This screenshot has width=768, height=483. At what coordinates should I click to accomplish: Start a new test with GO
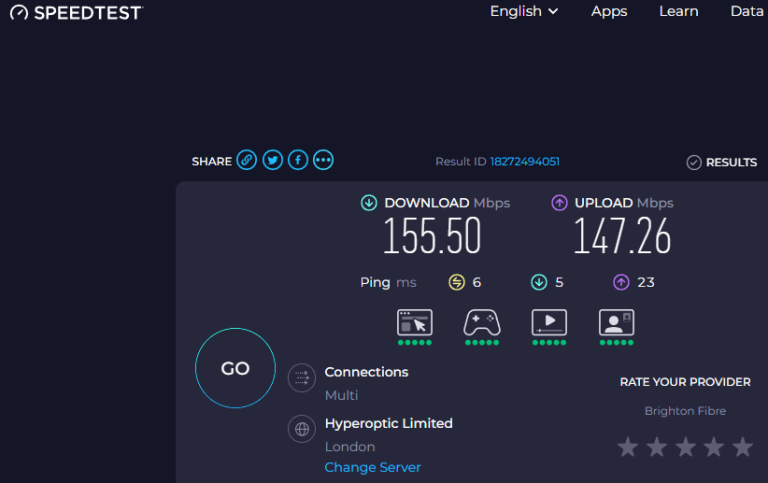pos(236,368)
